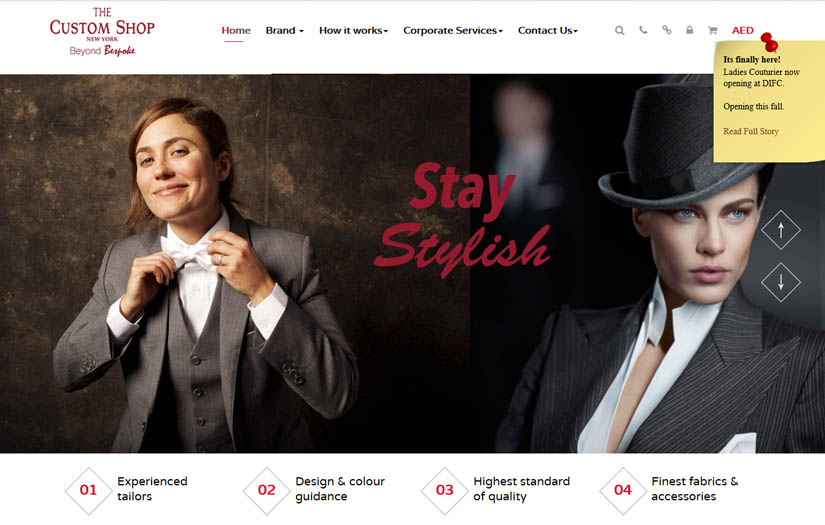The height and width of the screenshot is (525, 825).
Task: Expand the Brand dropdown menu
Action: click(x=285, y=31)
